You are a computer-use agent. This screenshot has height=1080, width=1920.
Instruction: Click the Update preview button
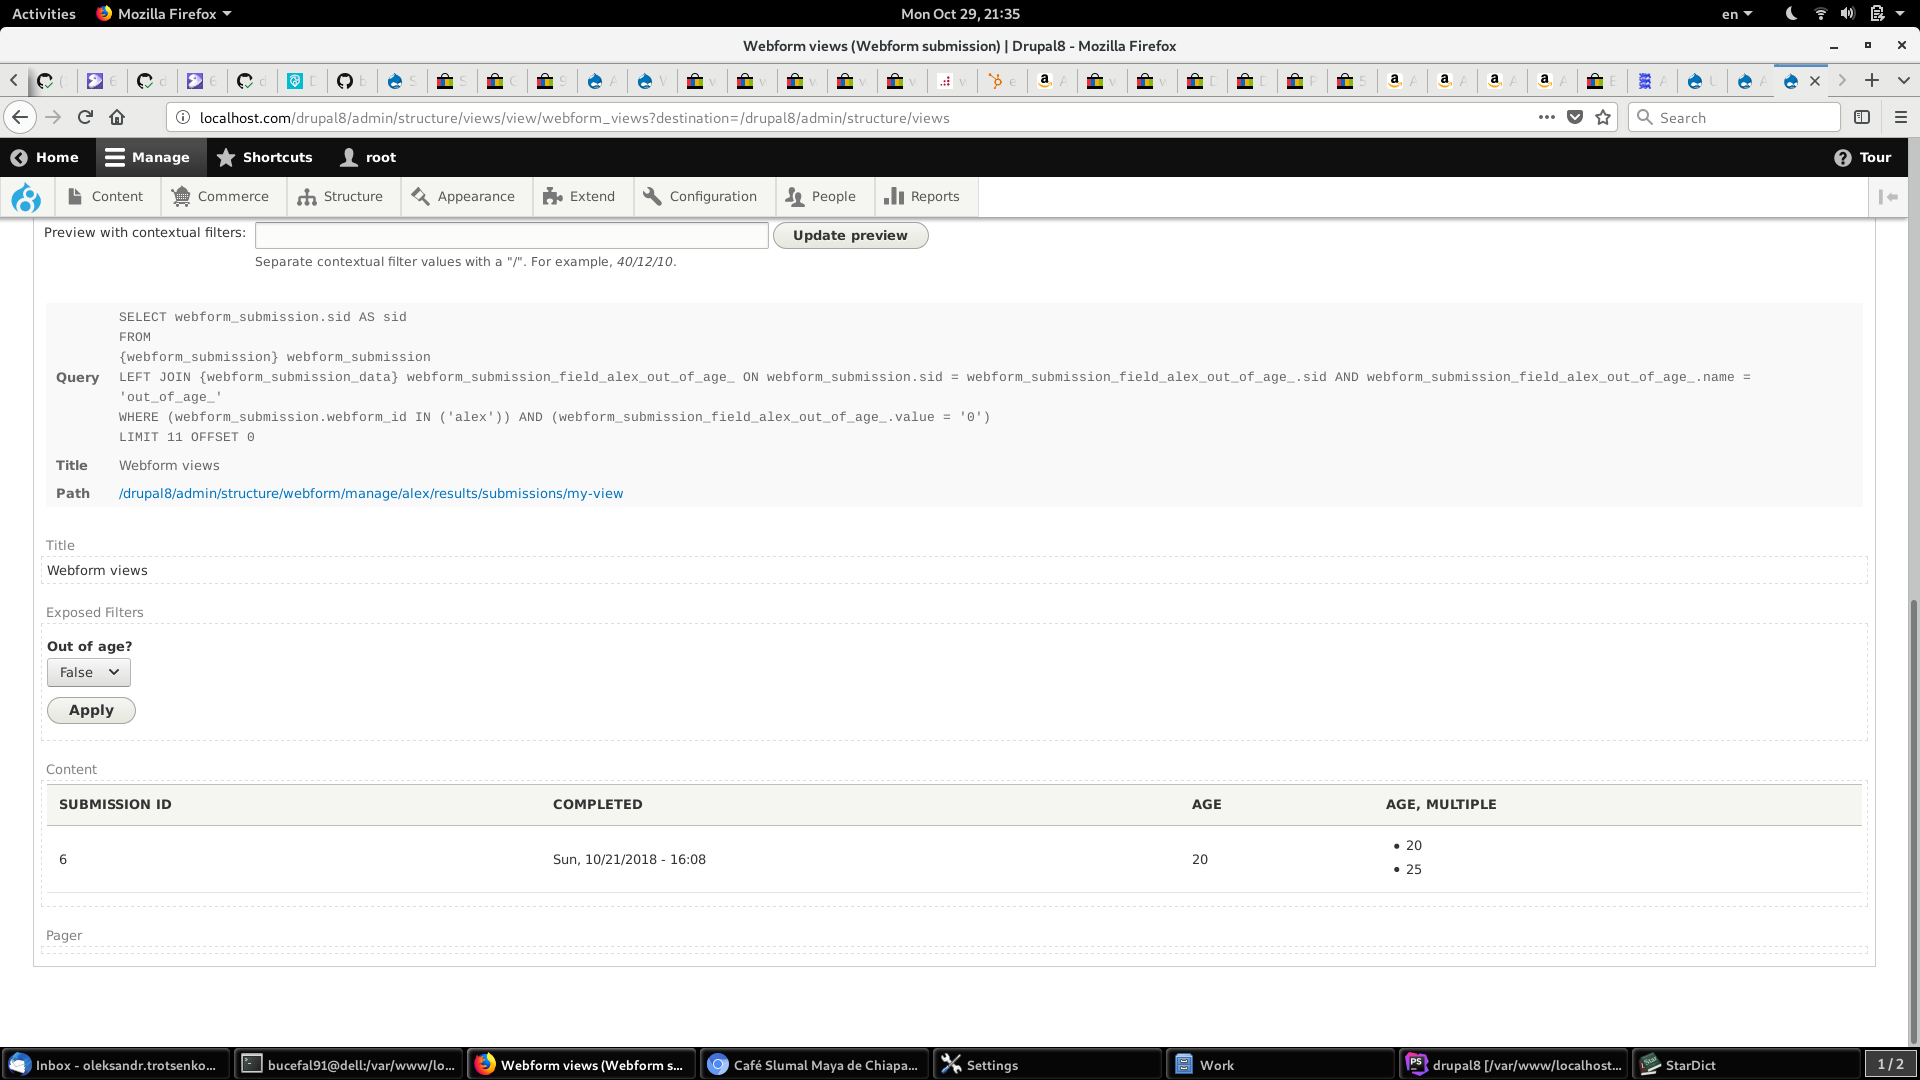850,235
